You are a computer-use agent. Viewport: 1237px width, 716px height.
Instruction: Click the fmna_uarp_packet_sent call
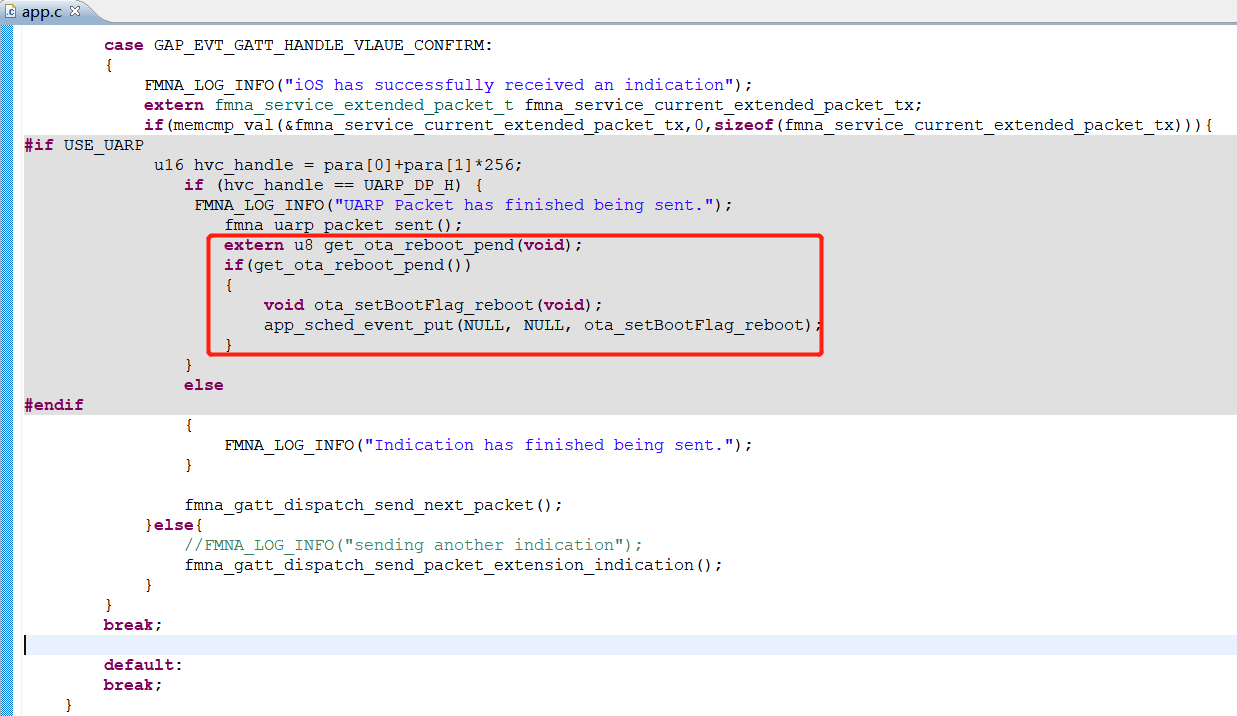tap(343, 225)
